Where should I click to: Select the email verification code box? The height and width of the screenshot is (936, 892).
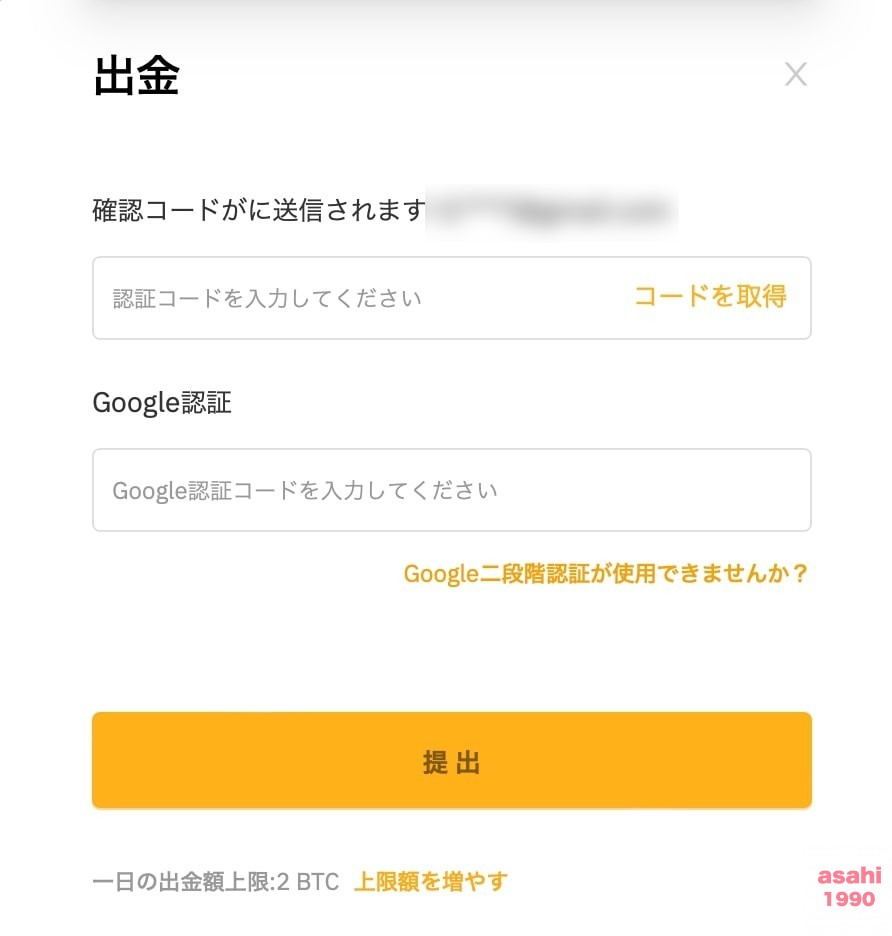[x=451, y=298]
